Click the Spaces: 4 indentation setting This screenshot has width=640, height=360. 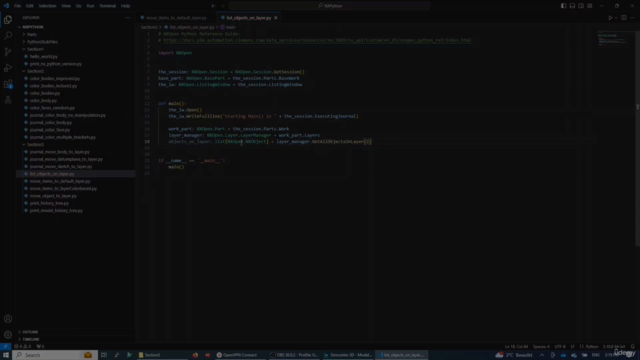[541, 347]
